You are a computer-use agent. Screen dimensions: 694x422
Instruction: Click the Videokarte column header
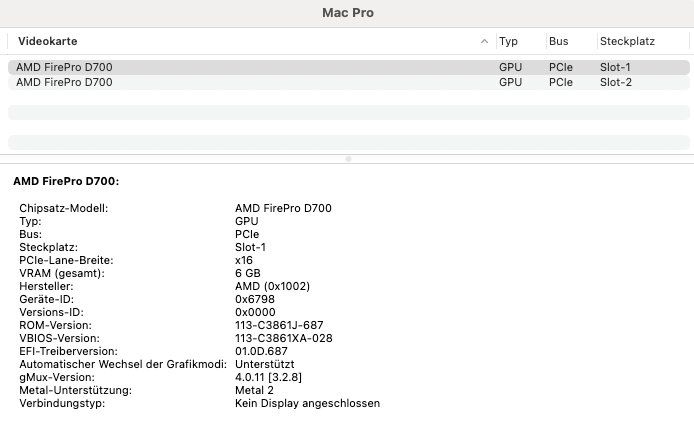click(48, 41)
